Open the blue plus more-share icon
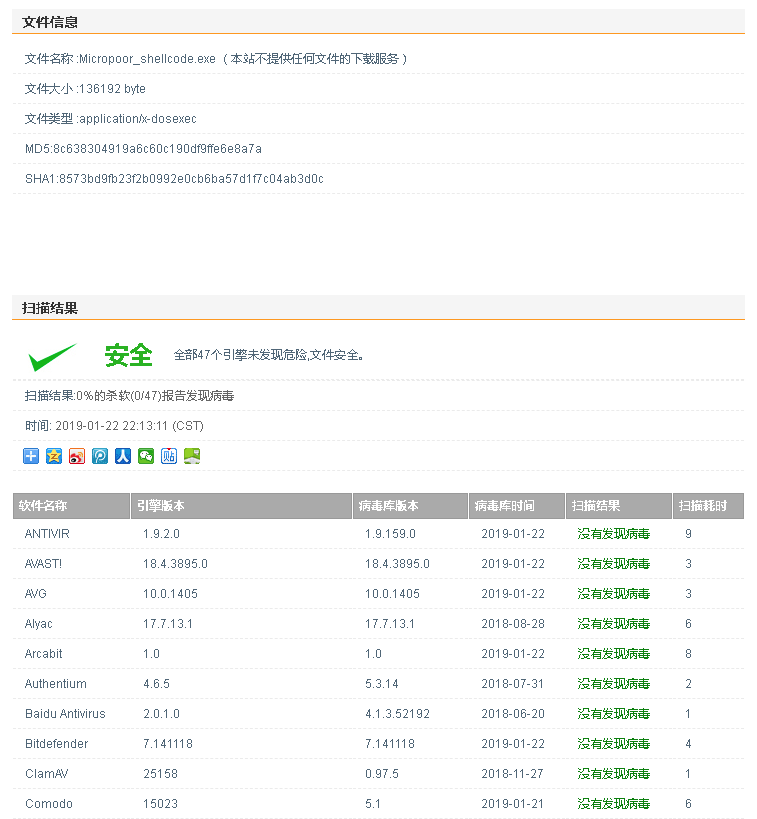 pyautogui.click(x=31, y=456)
